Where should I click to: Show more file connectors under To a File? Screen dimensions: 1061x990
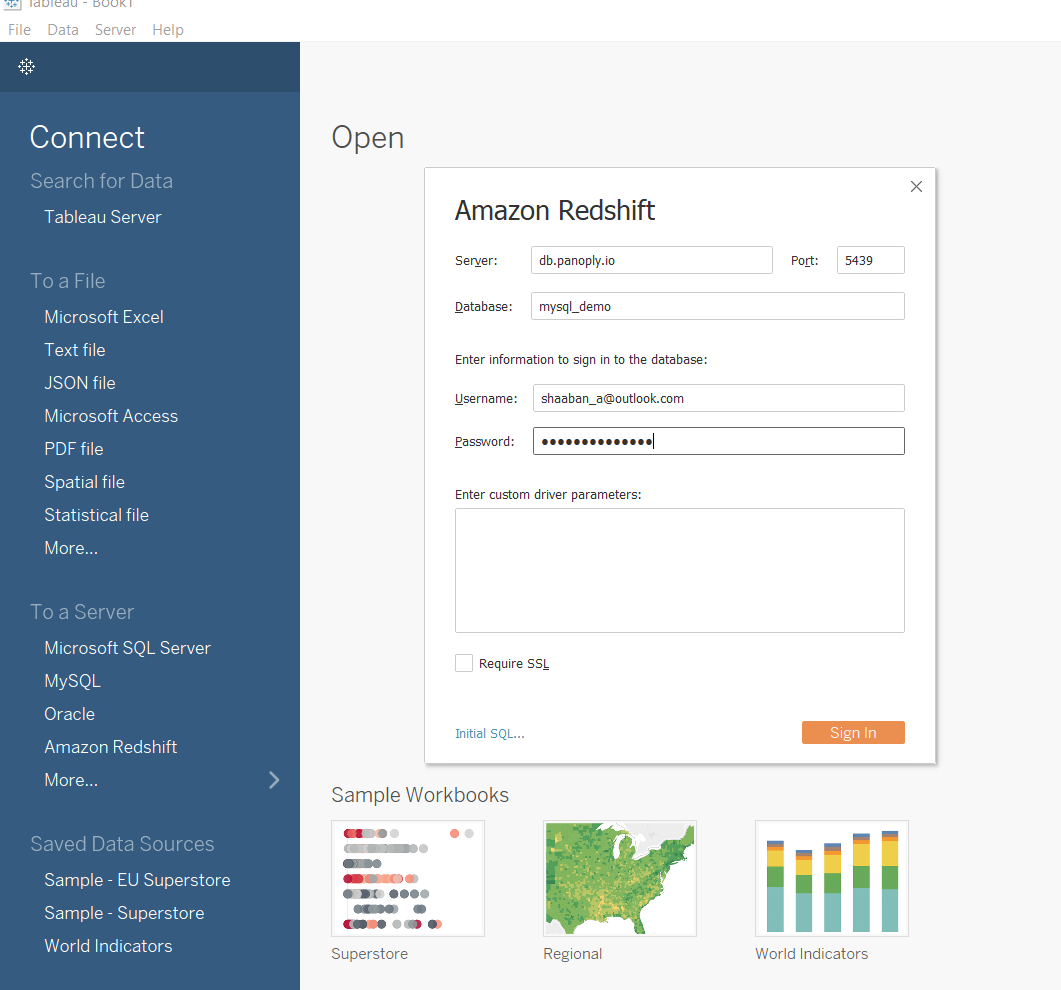pyautogui.click(x=71, y=548)
